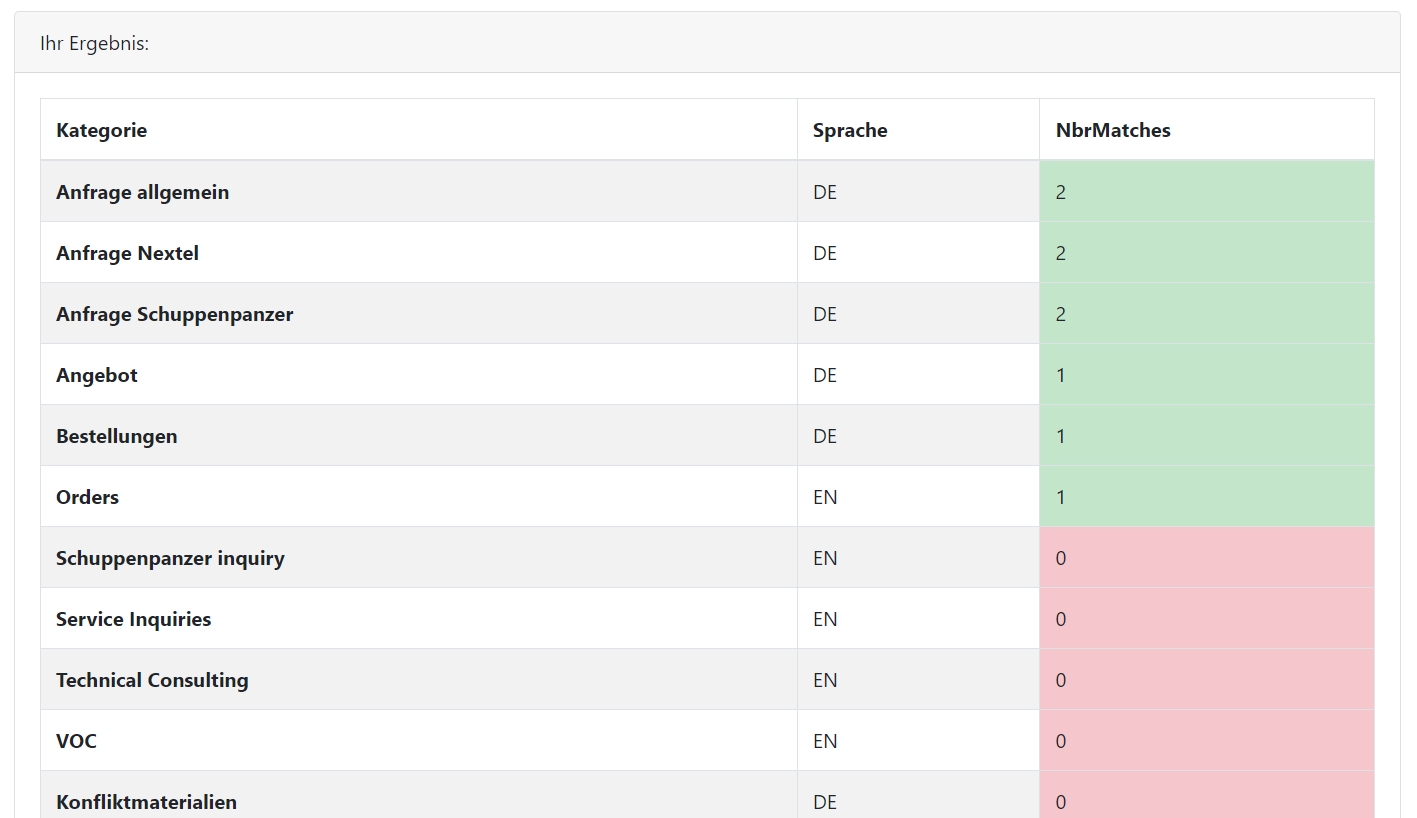Viewport: 1417px width, 818px height.
Task: Click the NbrMatches column header
Action: point(1112,130)
